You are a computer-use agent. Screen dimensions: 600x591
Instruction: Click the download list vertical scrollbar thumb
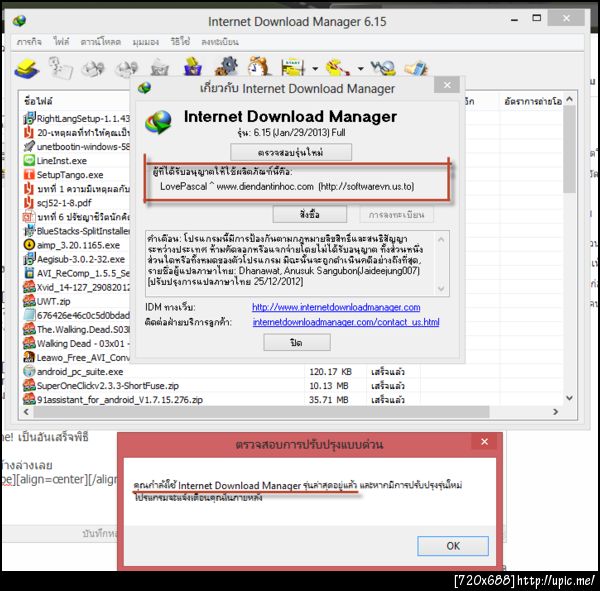coord(569,149)
